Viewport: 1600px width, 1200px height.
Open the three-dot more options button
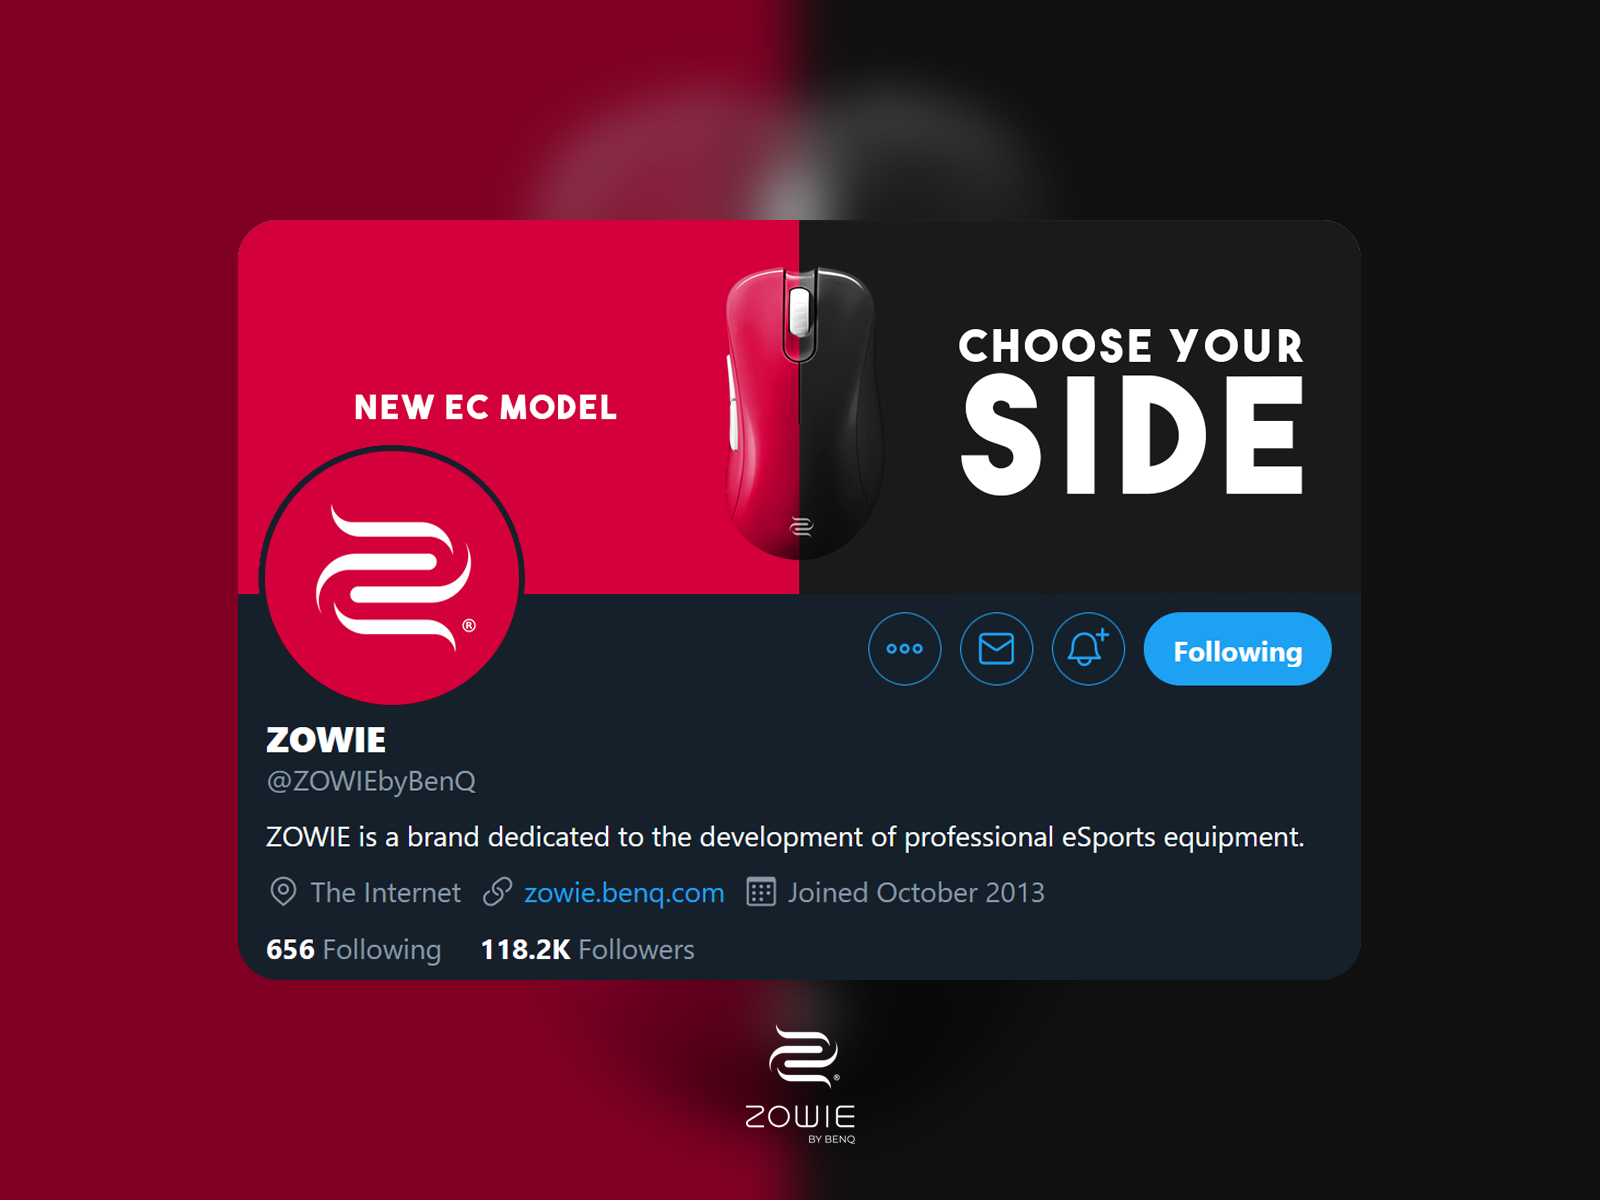(x=904, y=649)
